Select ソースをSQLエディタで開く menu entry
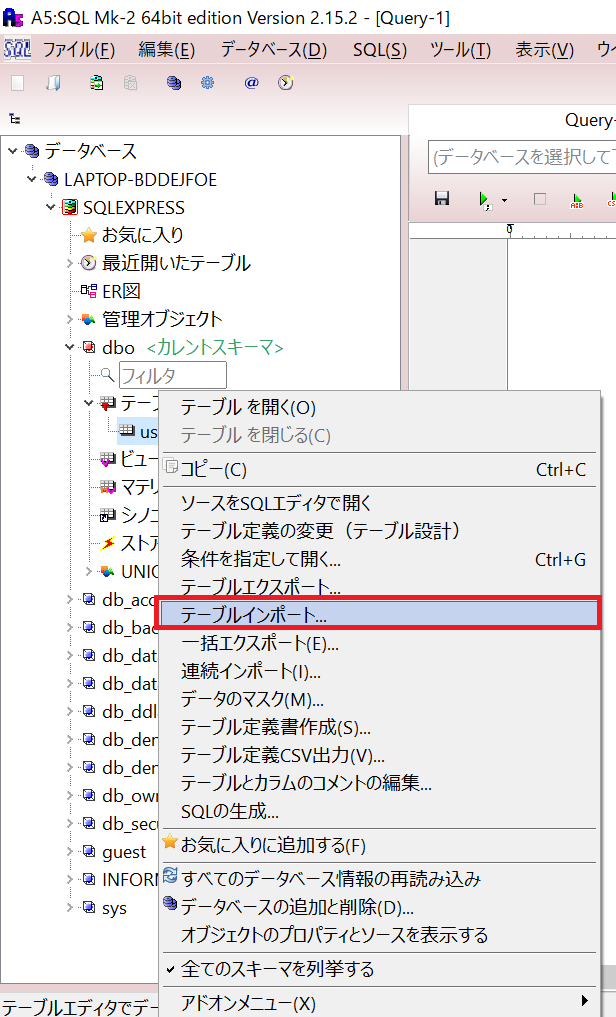This screenshot has width=616, height=1017. [x=379, y=503]
